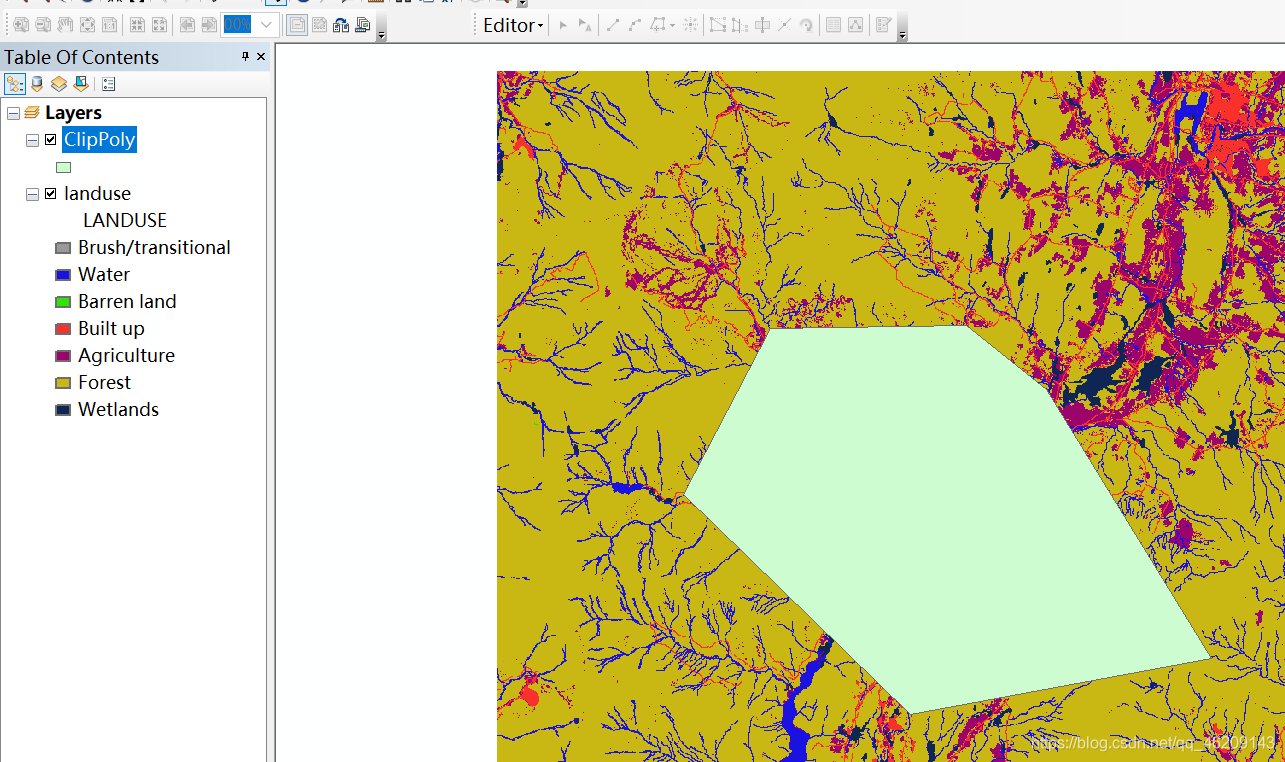The height and width of the screenshot is (762, 1285).
Task: Click the Barren land green swatch
Action: (x=63, y=302)
